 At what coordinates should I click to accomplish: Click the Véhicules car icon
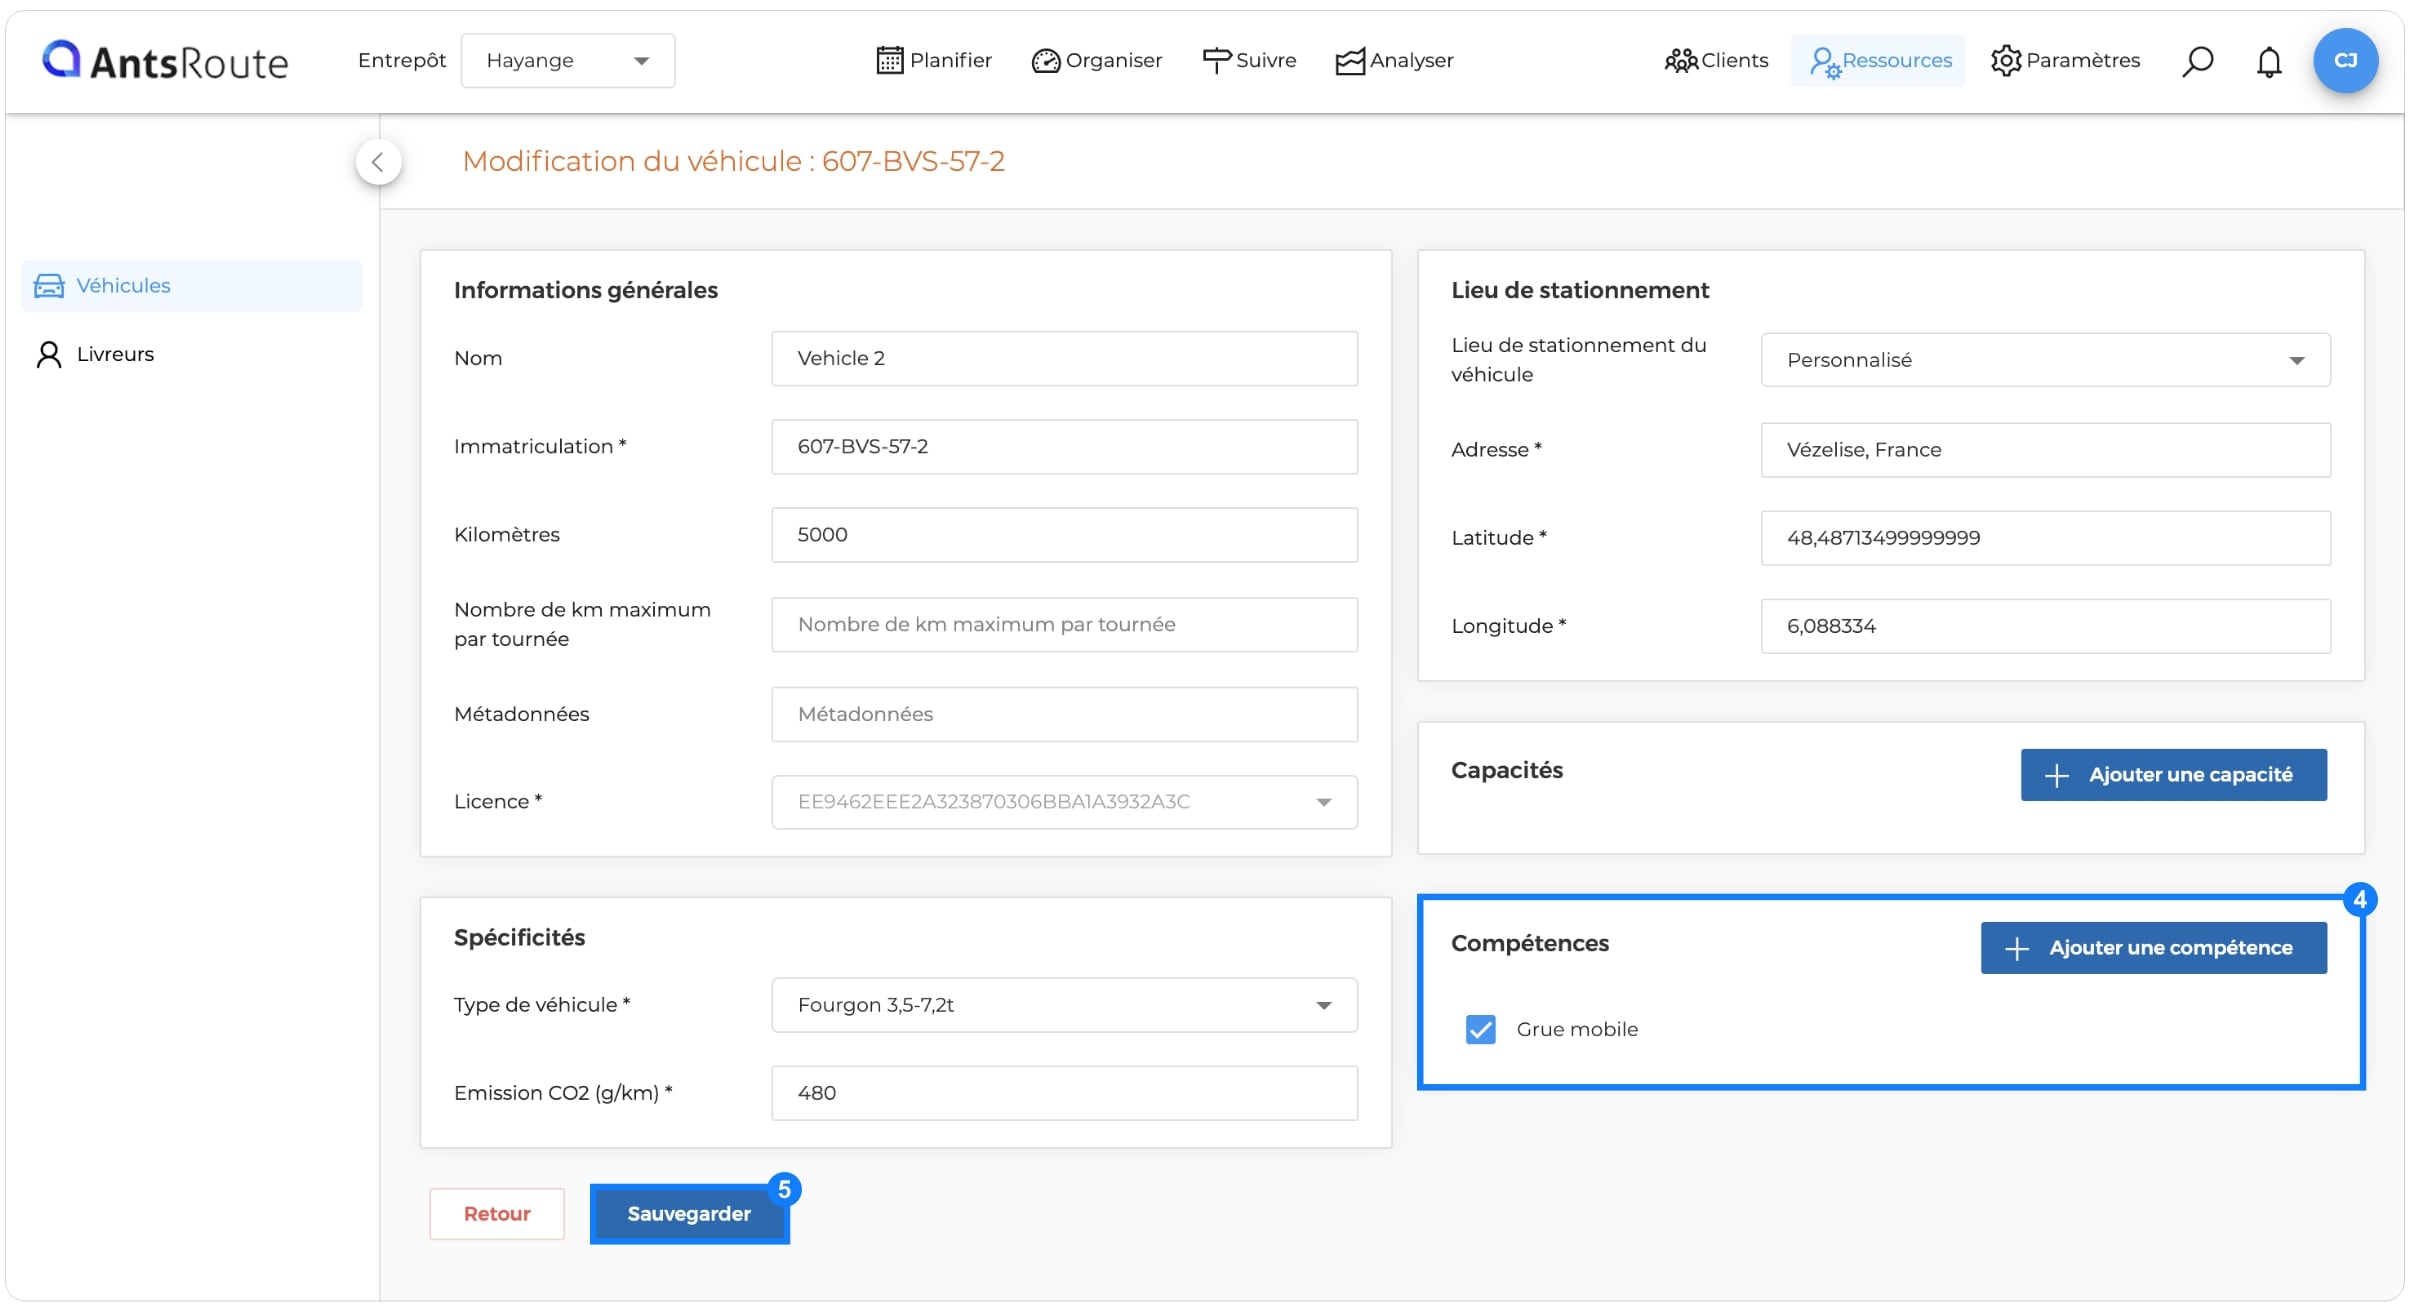pos(49,286)
